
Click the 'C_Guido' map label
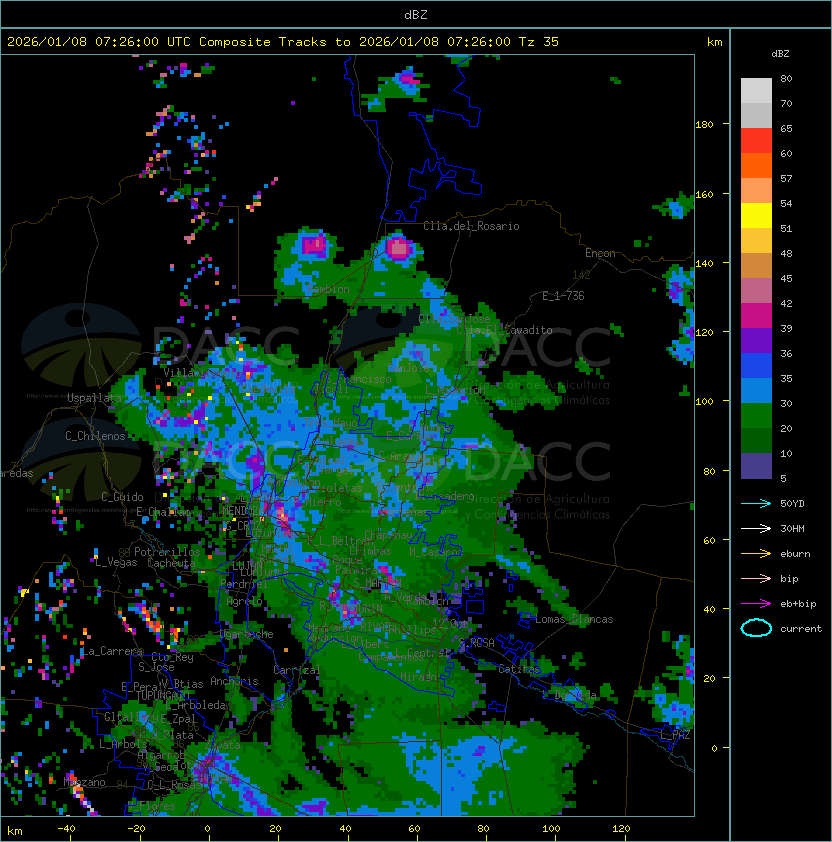coord(122,497)
